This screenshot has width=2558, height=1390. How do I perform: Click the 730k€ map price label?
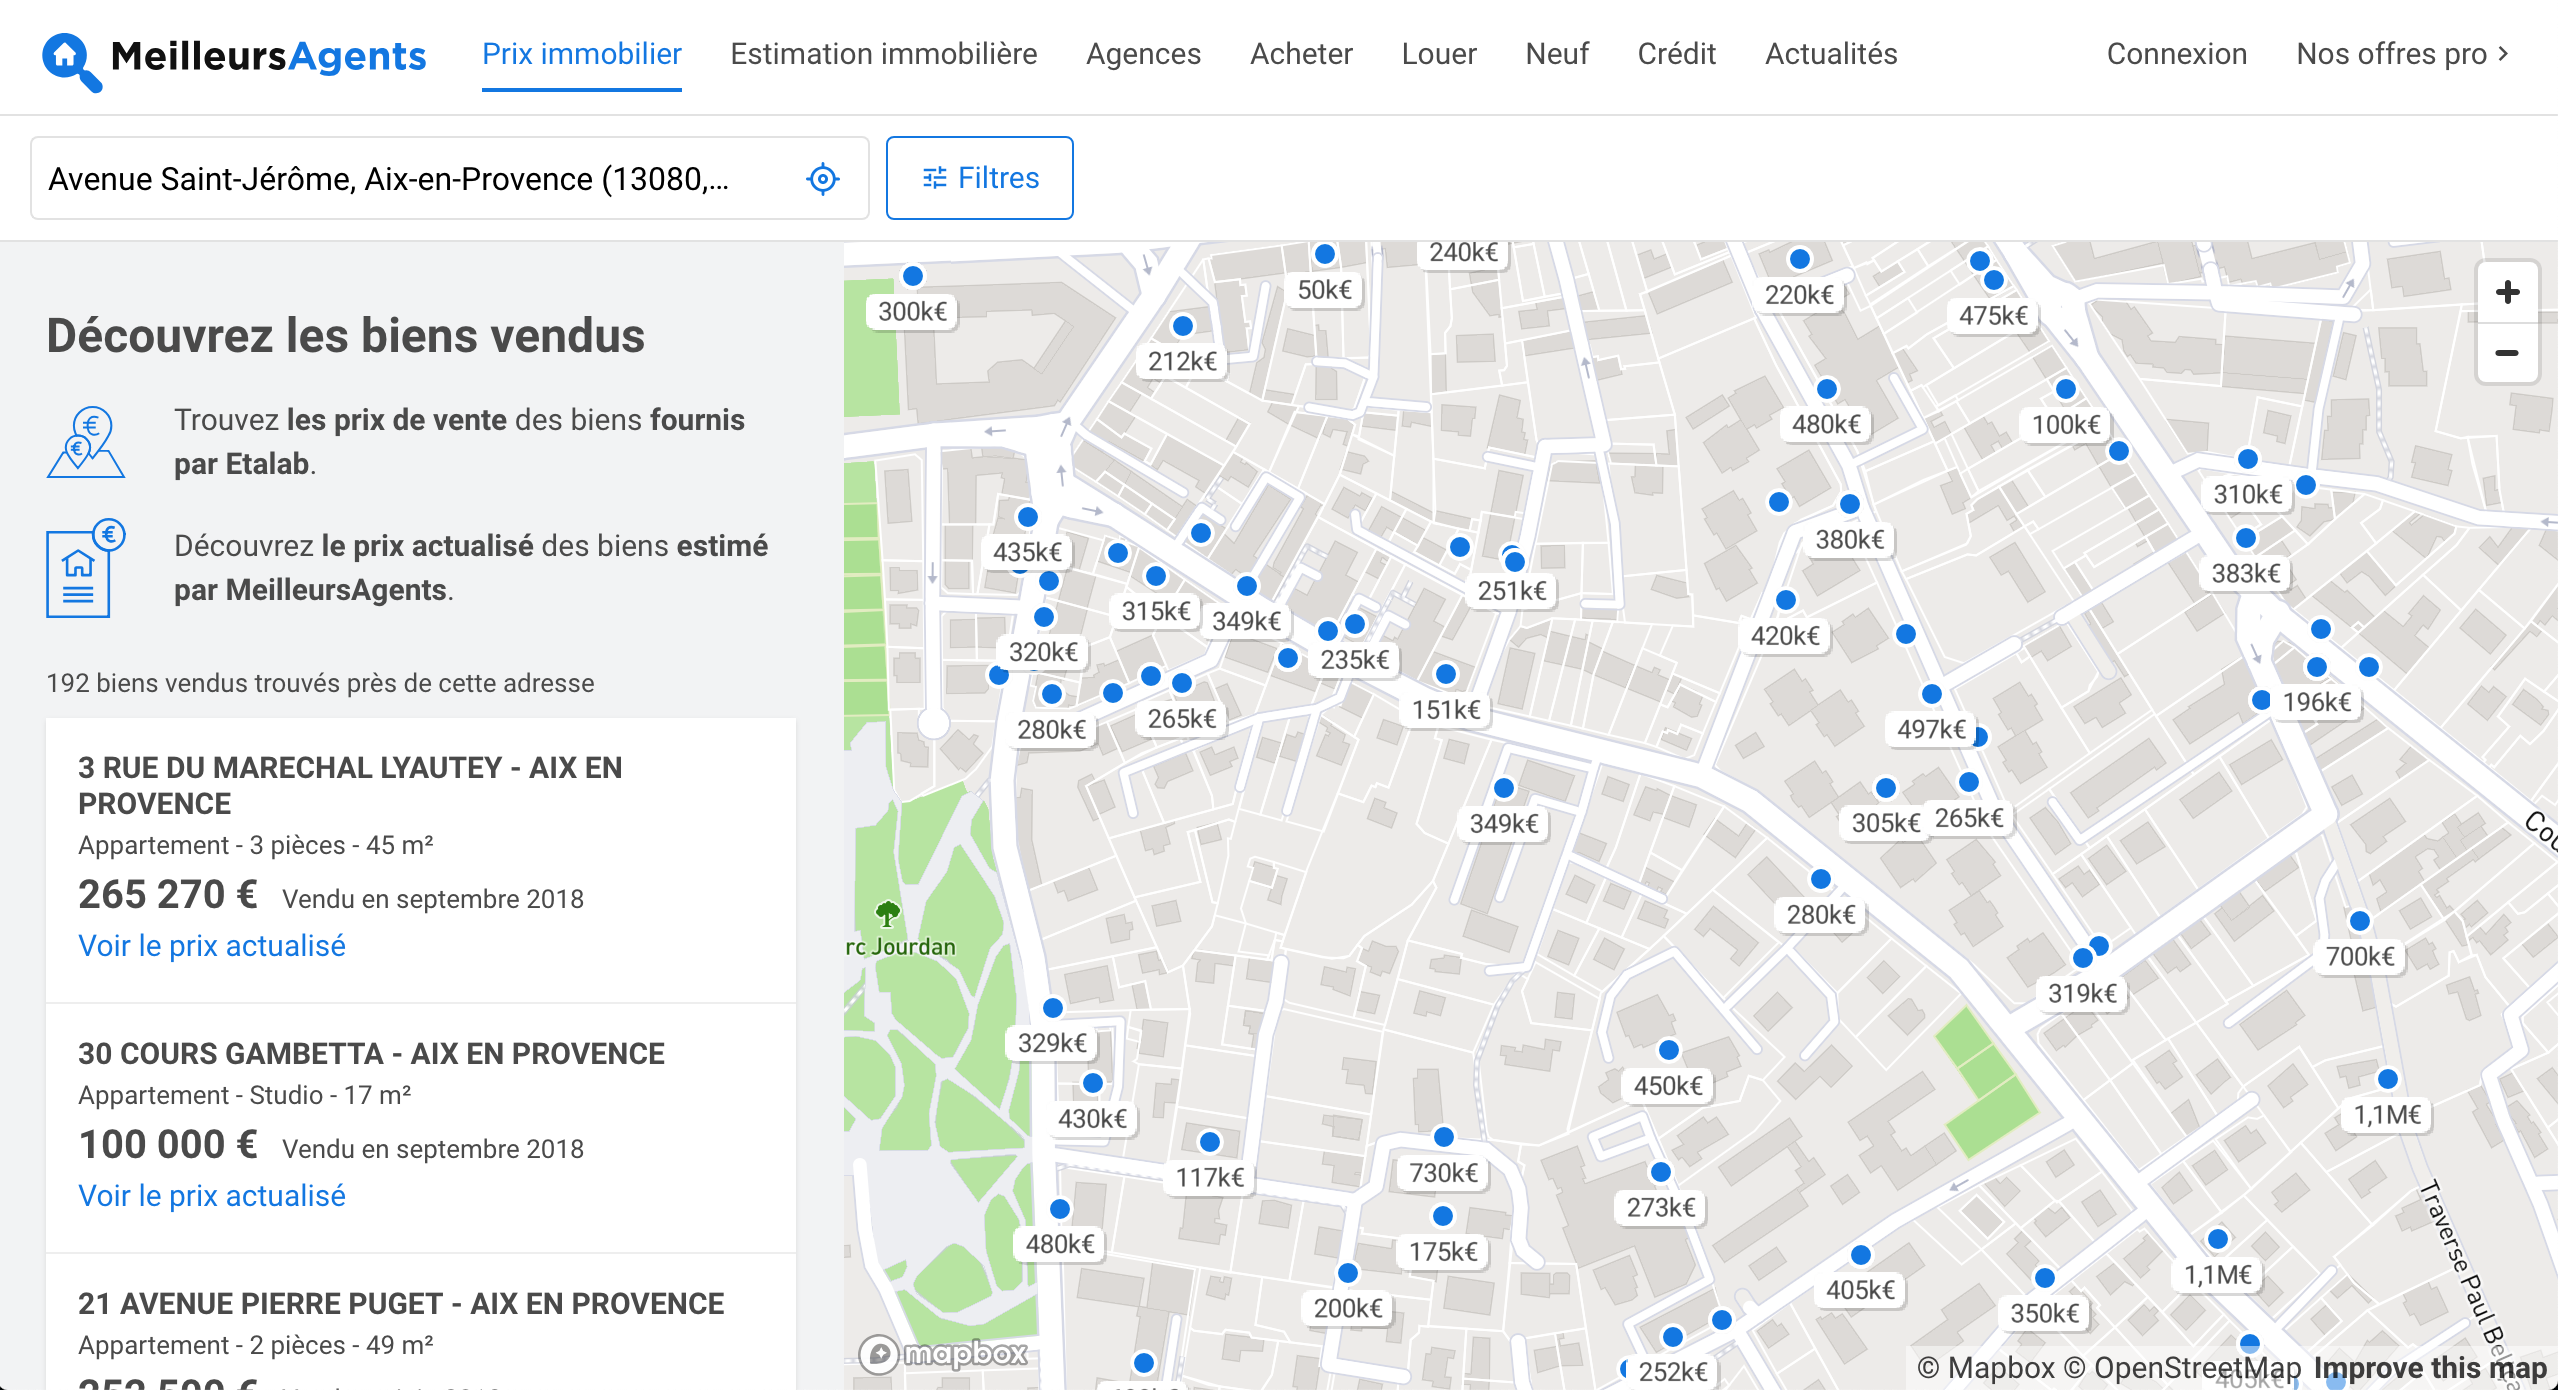click(x=1442, y=1172)
